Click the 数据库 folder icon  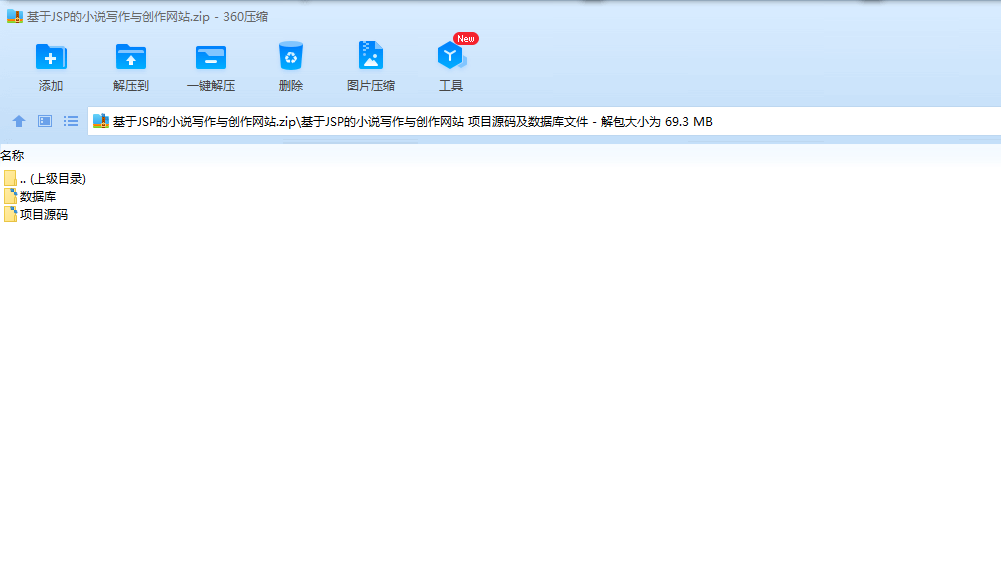tap(10, 196)
